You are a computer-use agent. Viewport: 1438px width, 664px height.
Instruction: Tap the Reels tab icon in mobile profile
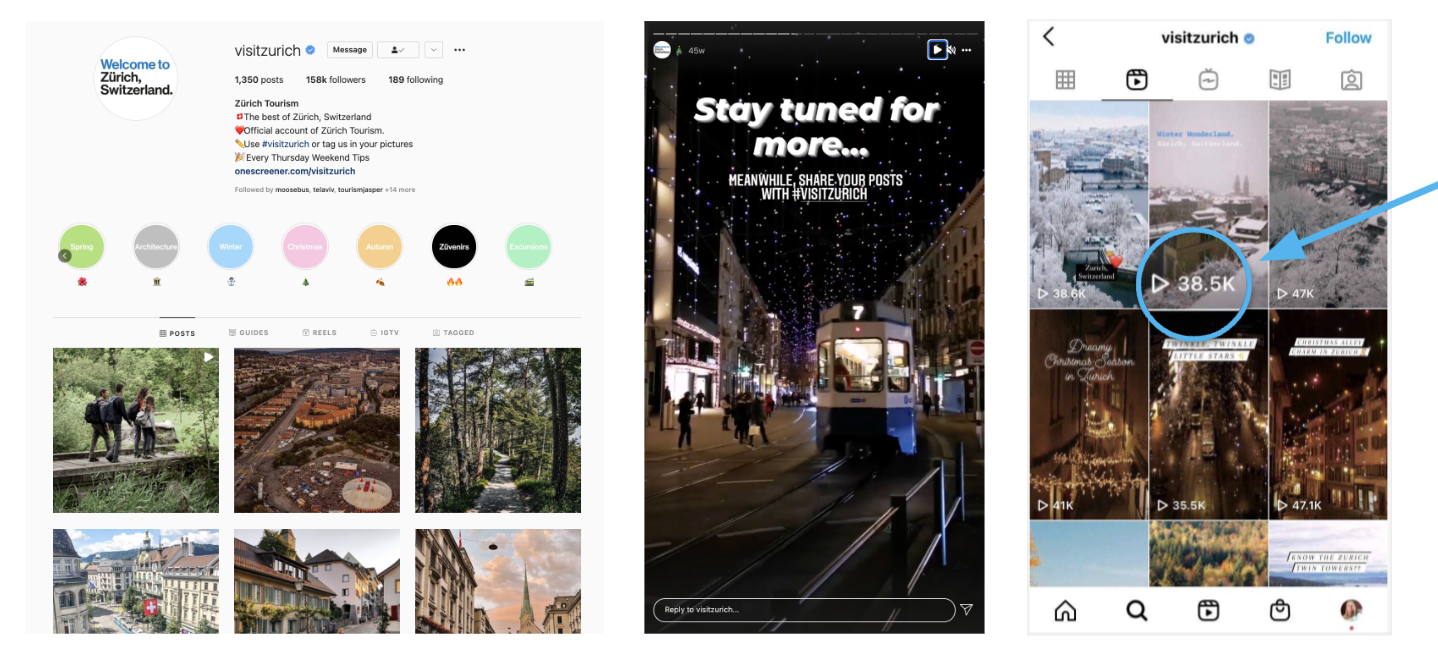point(1137,80)
